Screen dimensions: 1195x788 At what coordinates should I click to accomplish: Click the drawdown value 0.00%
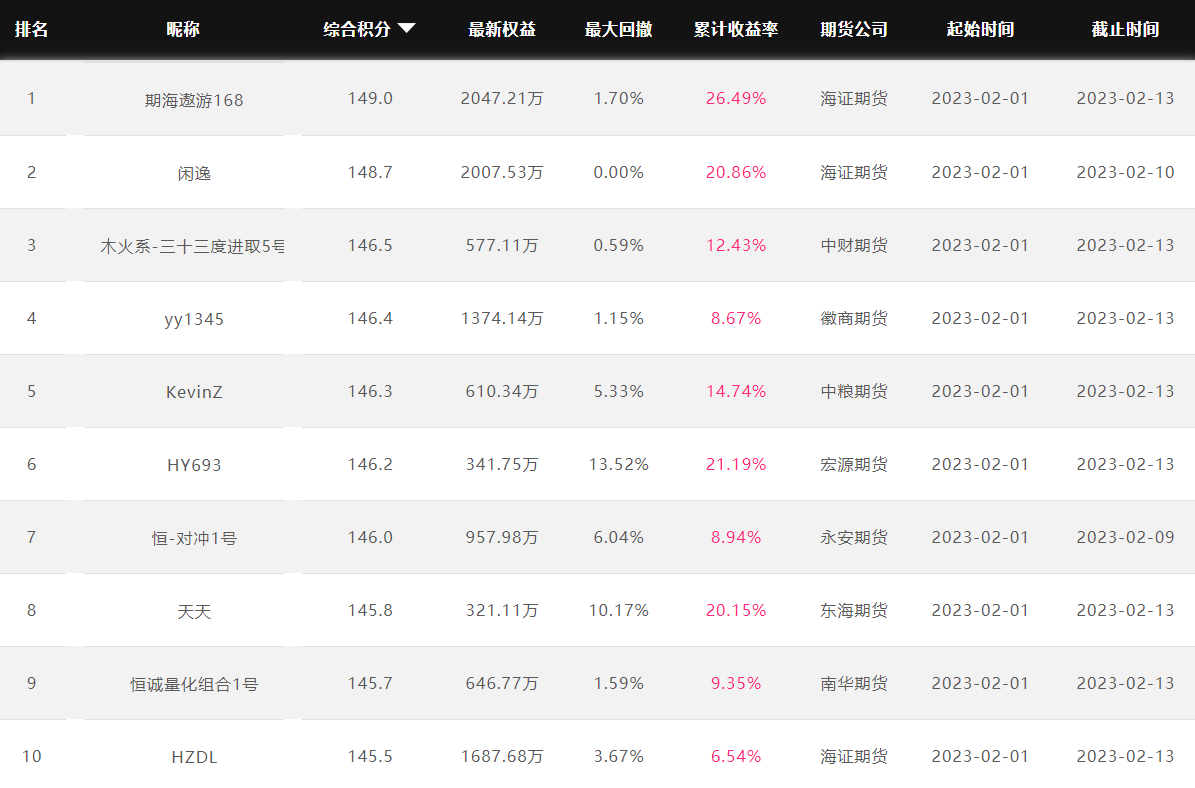click(x=619, y=172)
